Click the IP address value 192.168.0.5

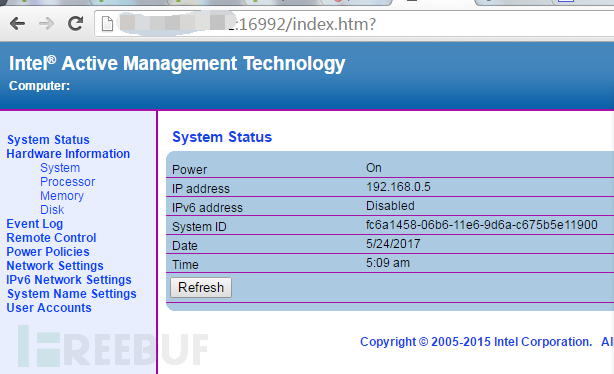[398, 187]
